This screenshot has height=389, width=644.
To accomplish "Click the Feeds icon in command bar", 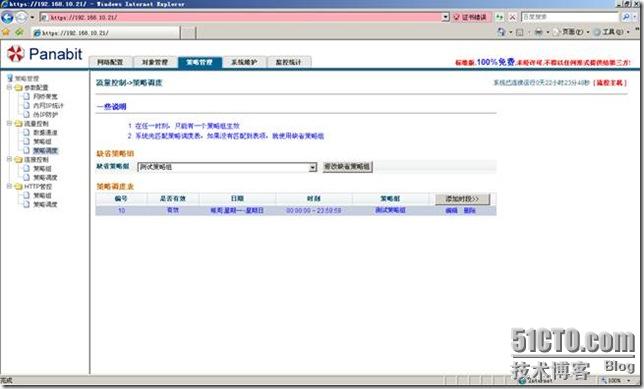I will [520, 32].
